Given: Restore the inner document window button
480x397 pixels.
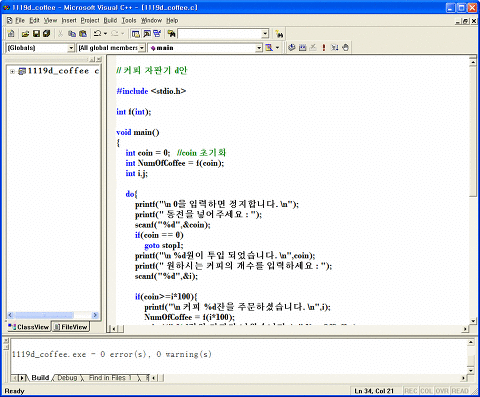Looking at the screenshot, I should [x=466, y=21].
